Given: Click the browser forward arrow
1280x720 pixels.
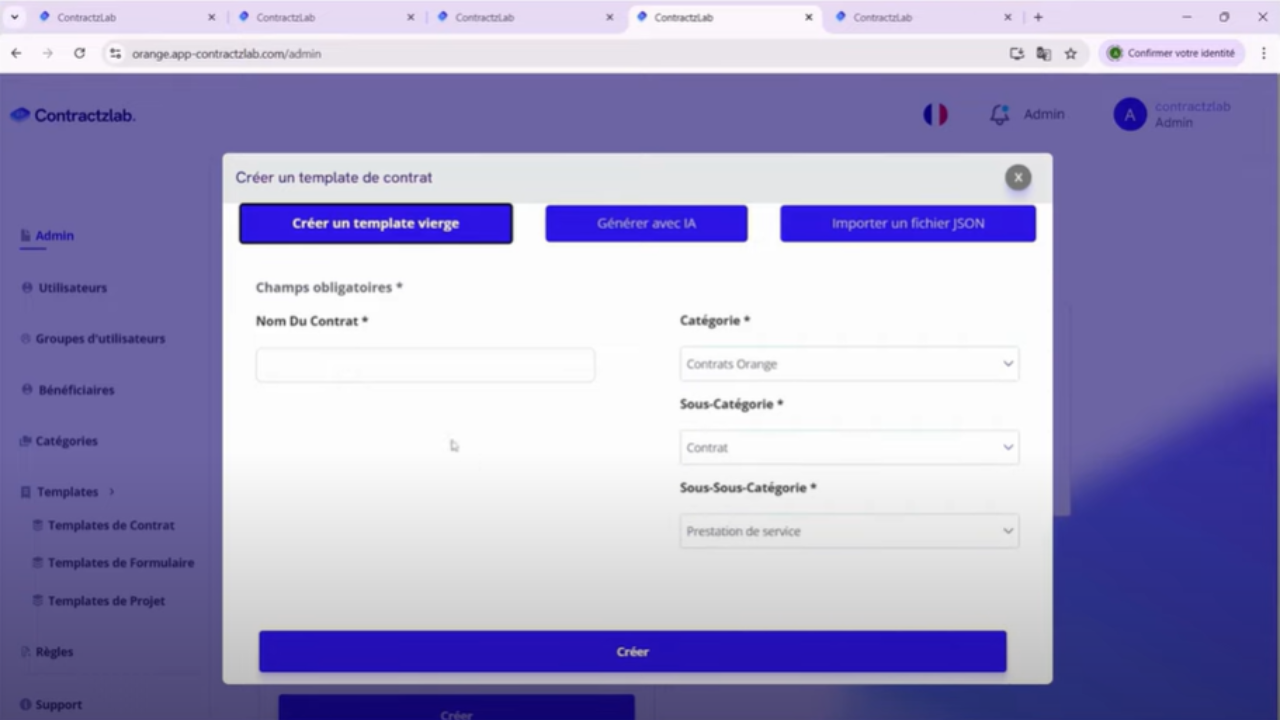Looking at the screenshot, I should (x=48, y=53).
